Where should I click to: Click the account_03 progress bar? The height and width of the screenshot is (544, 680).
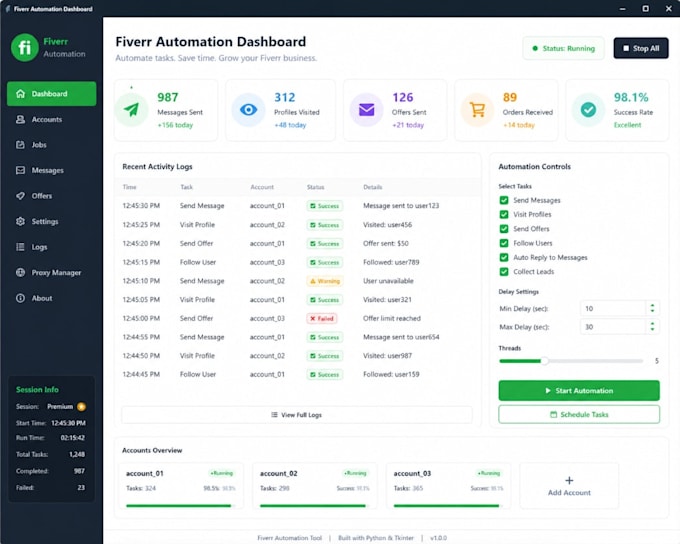click(x=448, y=505)
